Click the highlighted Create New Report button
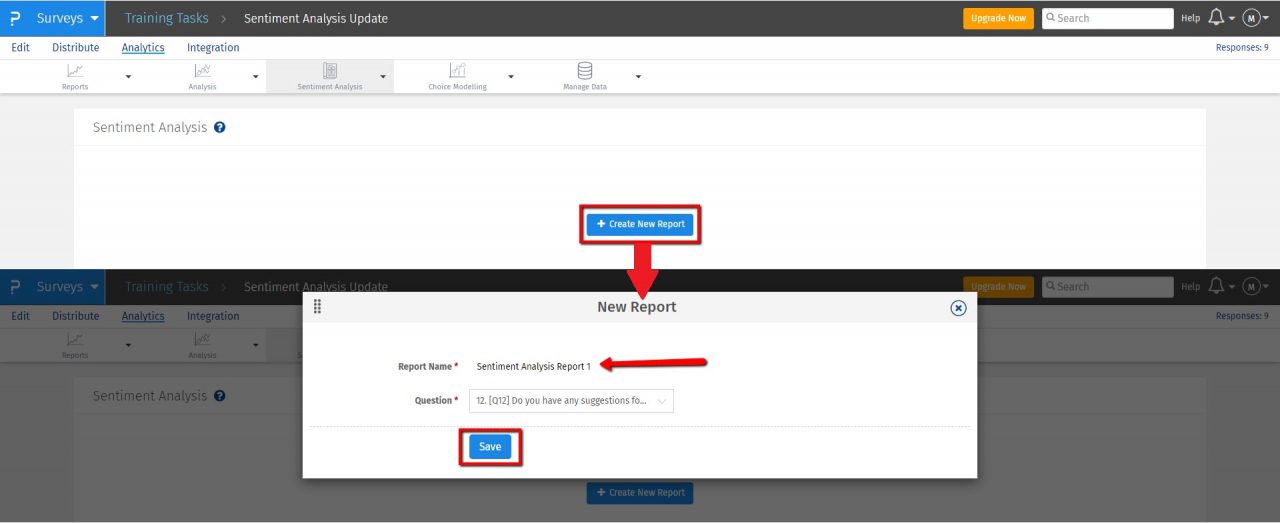The image size is (1280, 523). [640, 224]
